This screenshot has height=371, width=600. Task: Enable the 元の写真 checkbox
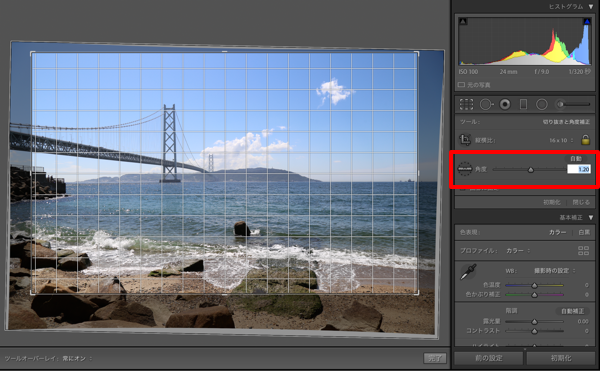click(x=461, y=85)
